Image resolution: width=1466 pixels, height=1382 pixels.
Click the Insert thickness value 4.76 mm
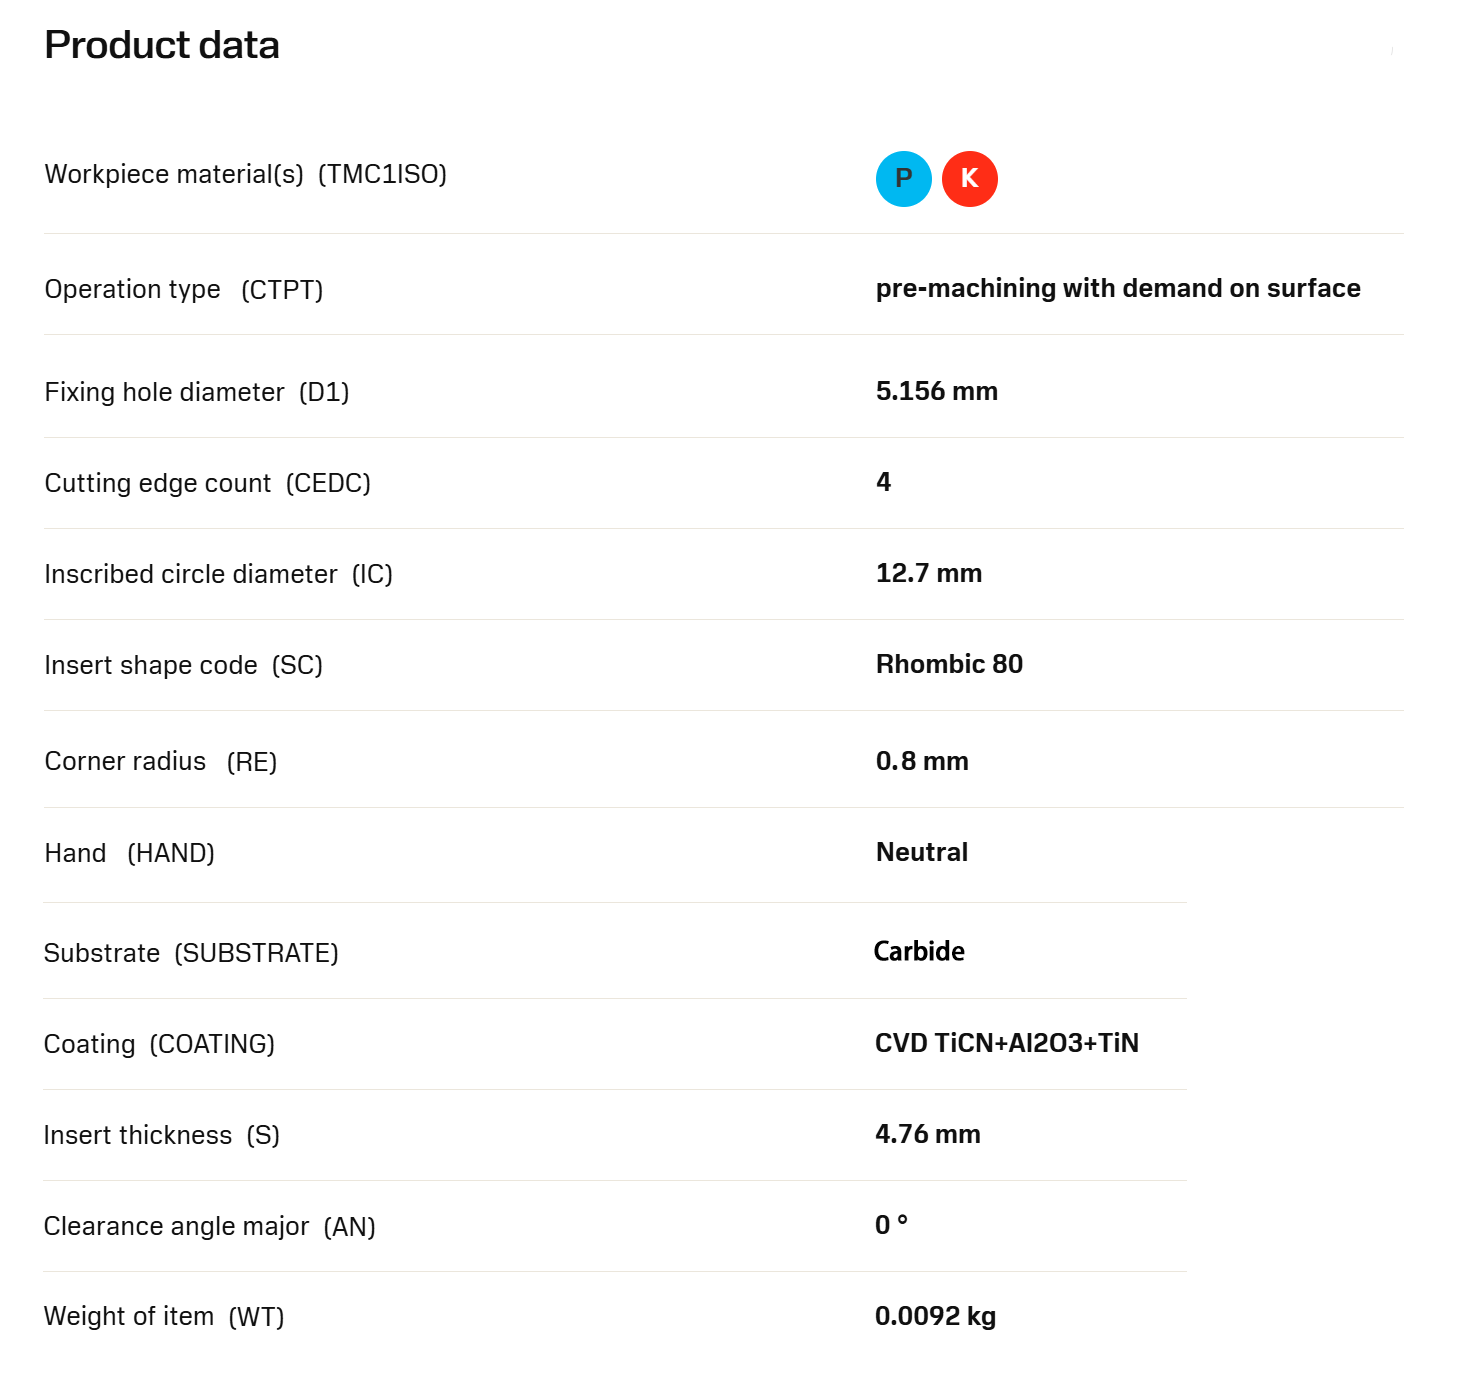(927, 1134)
